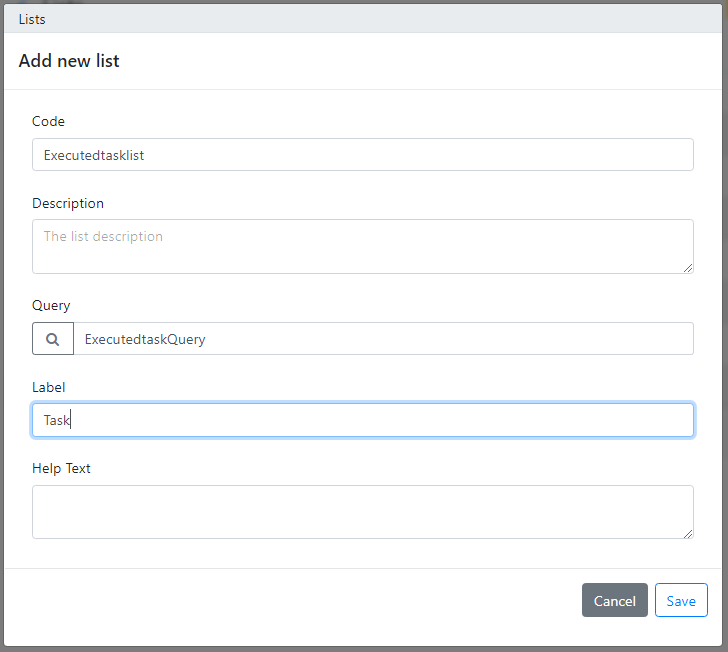Viewport: 728px width, 652px height.
Task: Click the ExecutedtaskQuery text value
Action: coord(145,339)
